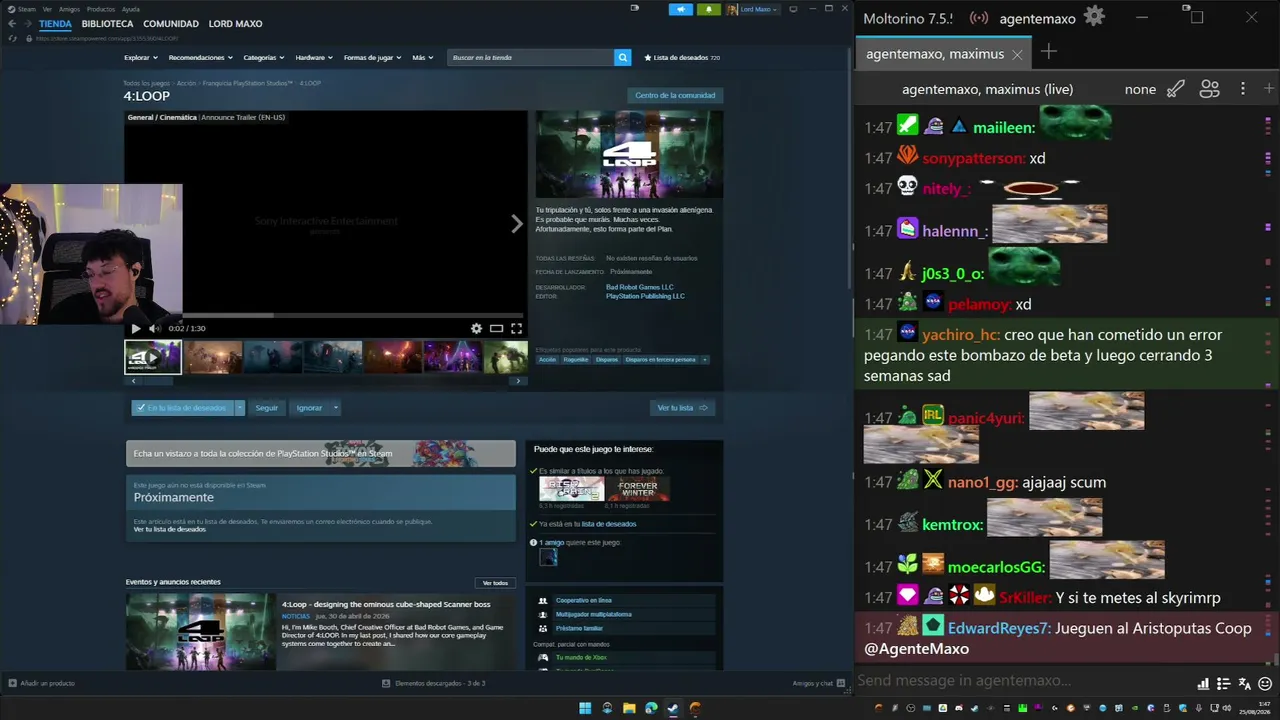This screenshot has height=720, width=1280.
Task: Reload the Steam store page
Action: 12,39
